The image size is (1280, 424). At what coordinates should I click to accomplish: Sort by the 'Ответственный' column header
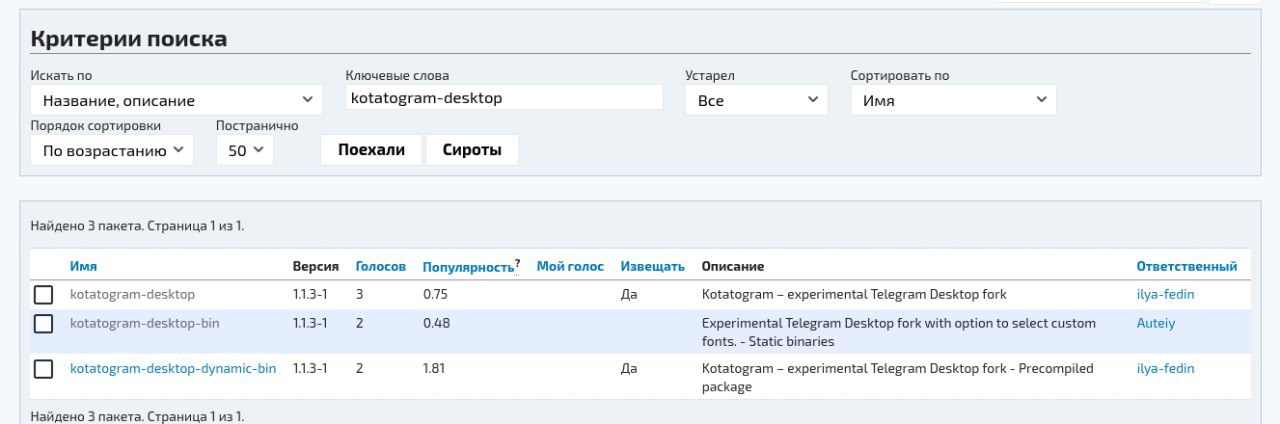coord(1187,266)
